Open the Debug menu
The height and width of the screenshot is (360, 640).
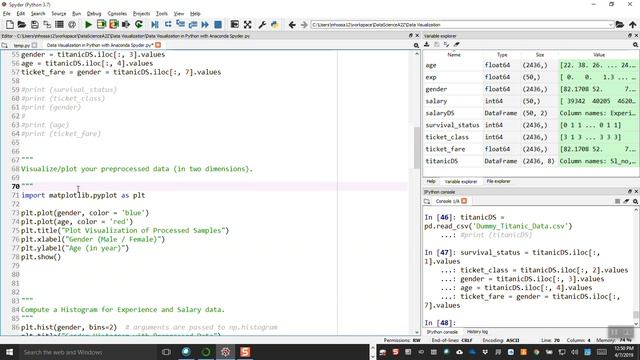pos(94,13)
